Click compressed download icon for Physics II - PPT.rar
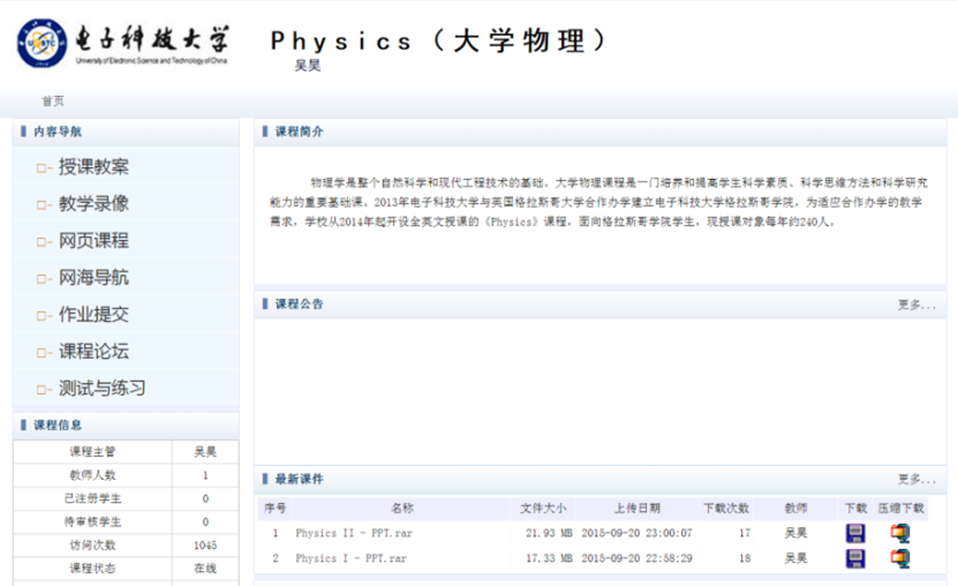Viewport: 958px width, 586px height. [x=899, y=533]
